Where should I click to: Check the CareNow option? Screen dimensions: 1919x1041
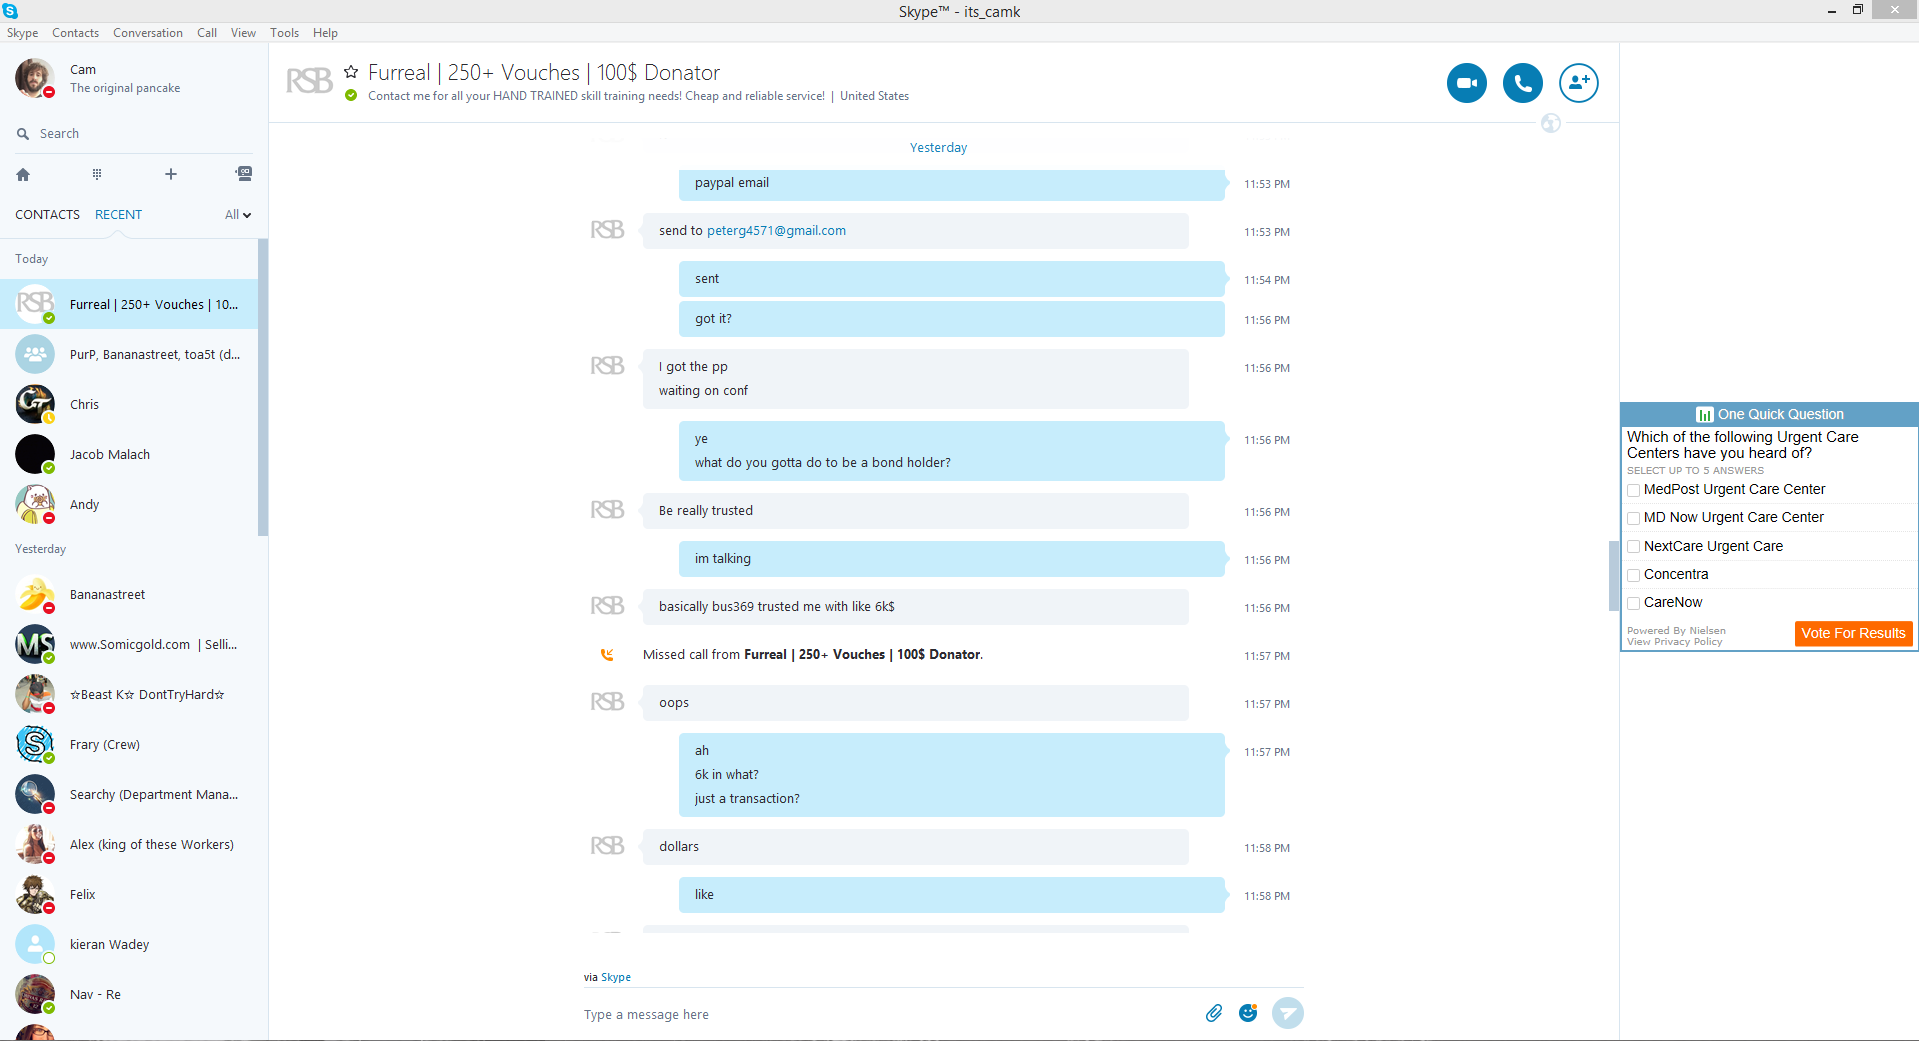1633,603
